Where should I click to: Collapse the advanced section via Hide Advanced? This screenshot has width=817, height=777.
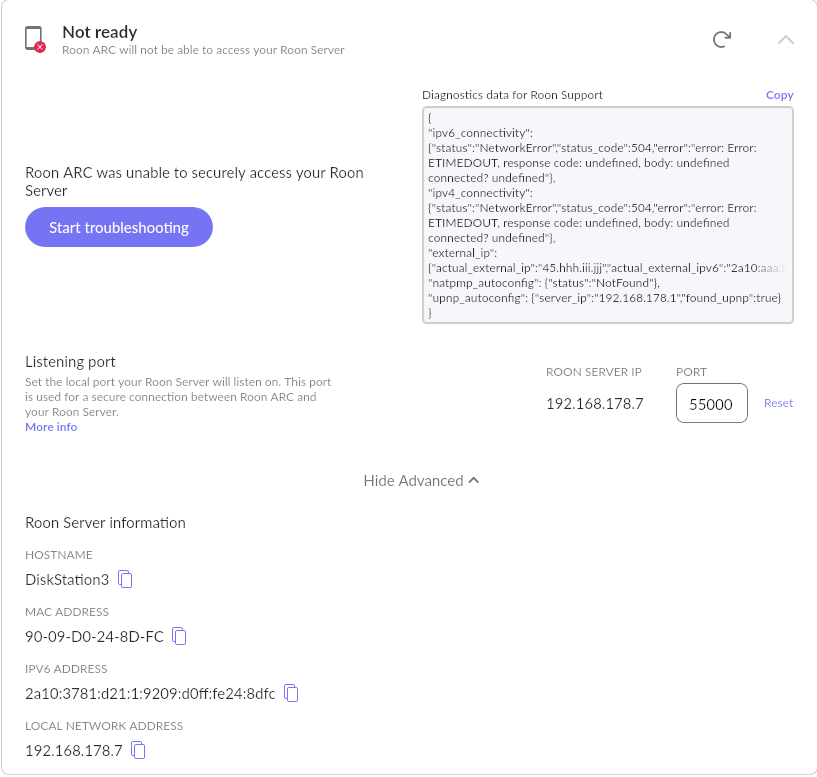(x=413, y=480)
